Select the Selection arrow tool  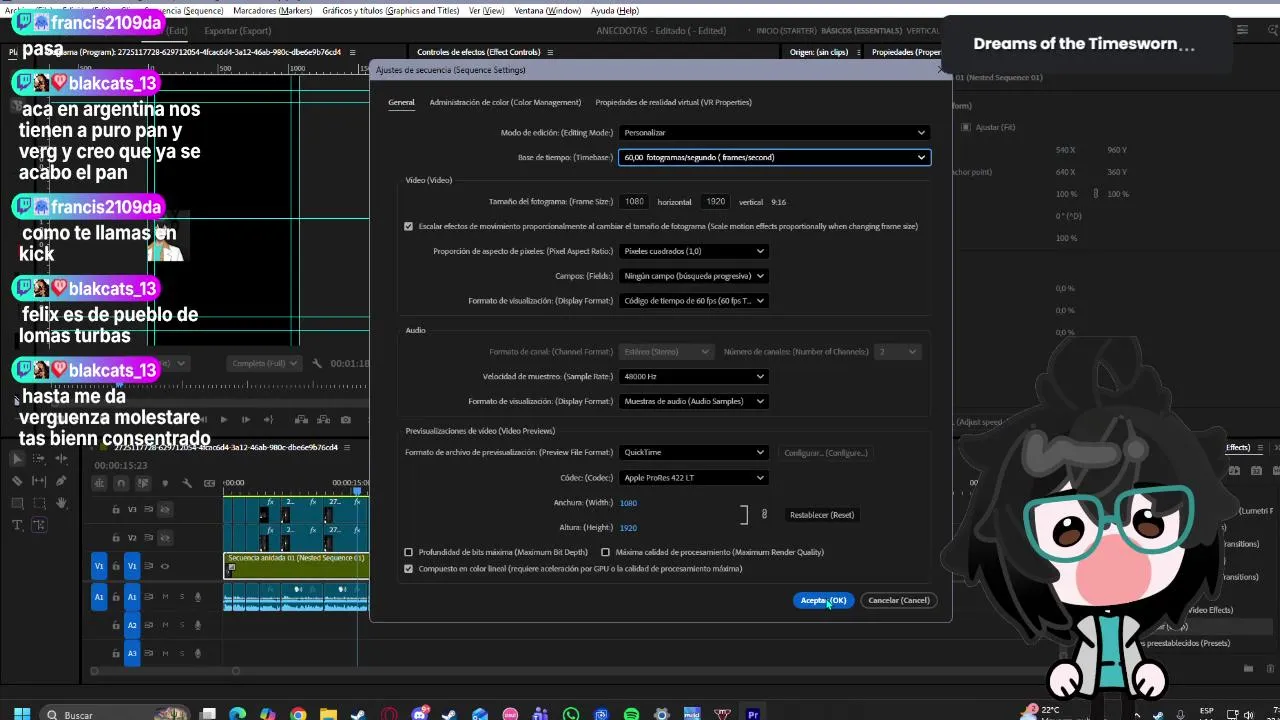click(x=17, y=458)
